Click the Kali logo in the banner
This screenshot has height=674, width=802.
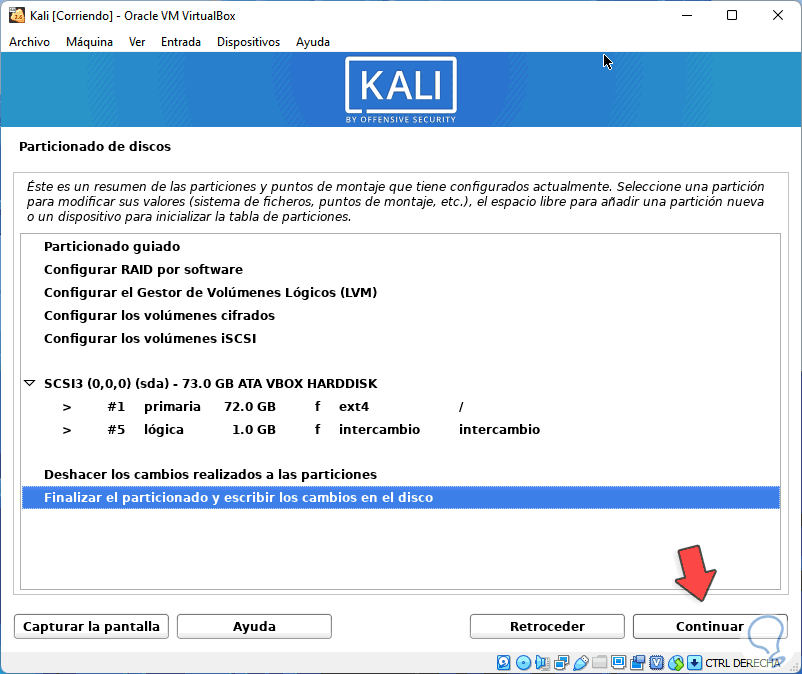coord(400,89)
